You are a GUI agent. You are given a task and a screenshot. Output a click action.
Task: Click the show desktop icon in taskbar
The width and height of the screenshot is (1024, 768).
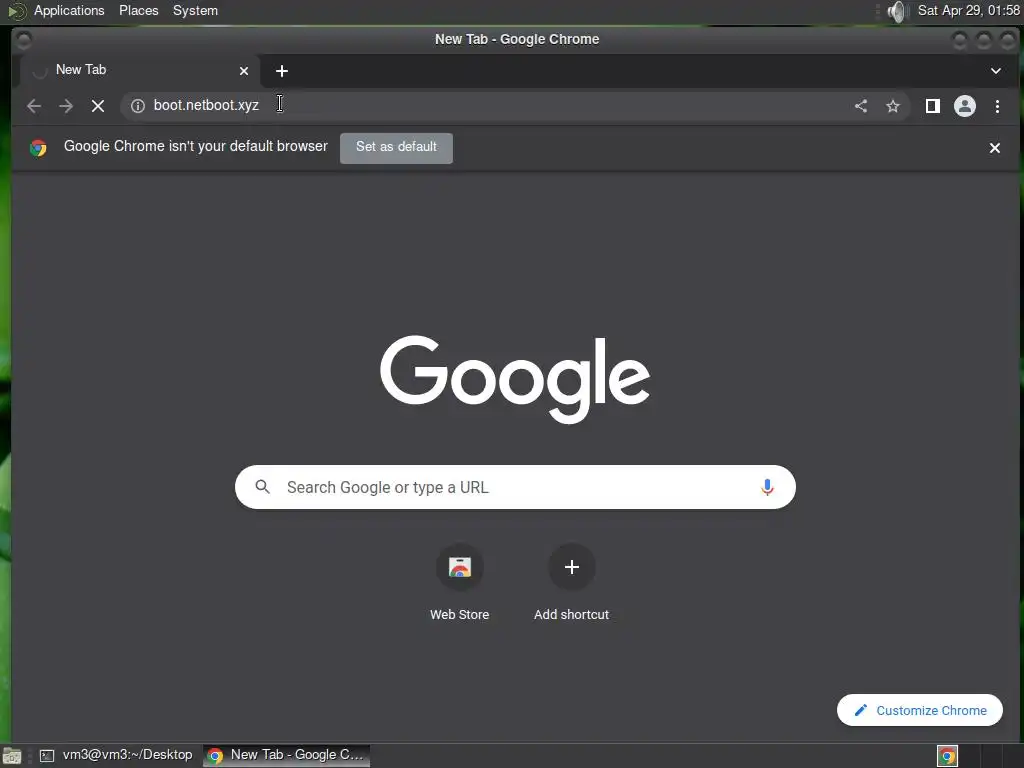pyautogui.click(x=12, y=756)
